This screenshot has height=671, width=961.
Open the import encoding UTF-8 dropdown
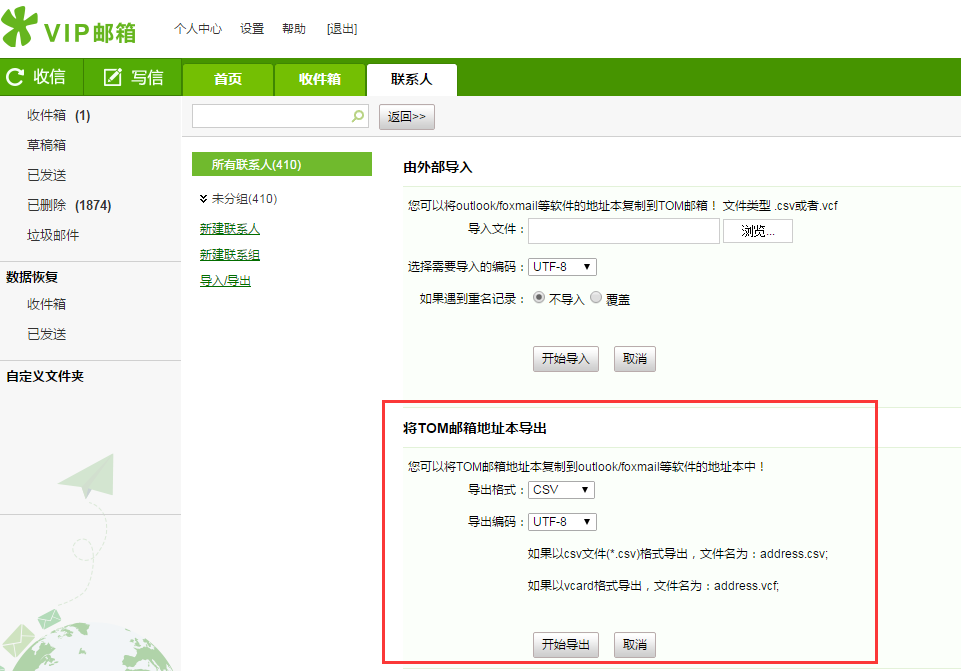coord(562,267)
